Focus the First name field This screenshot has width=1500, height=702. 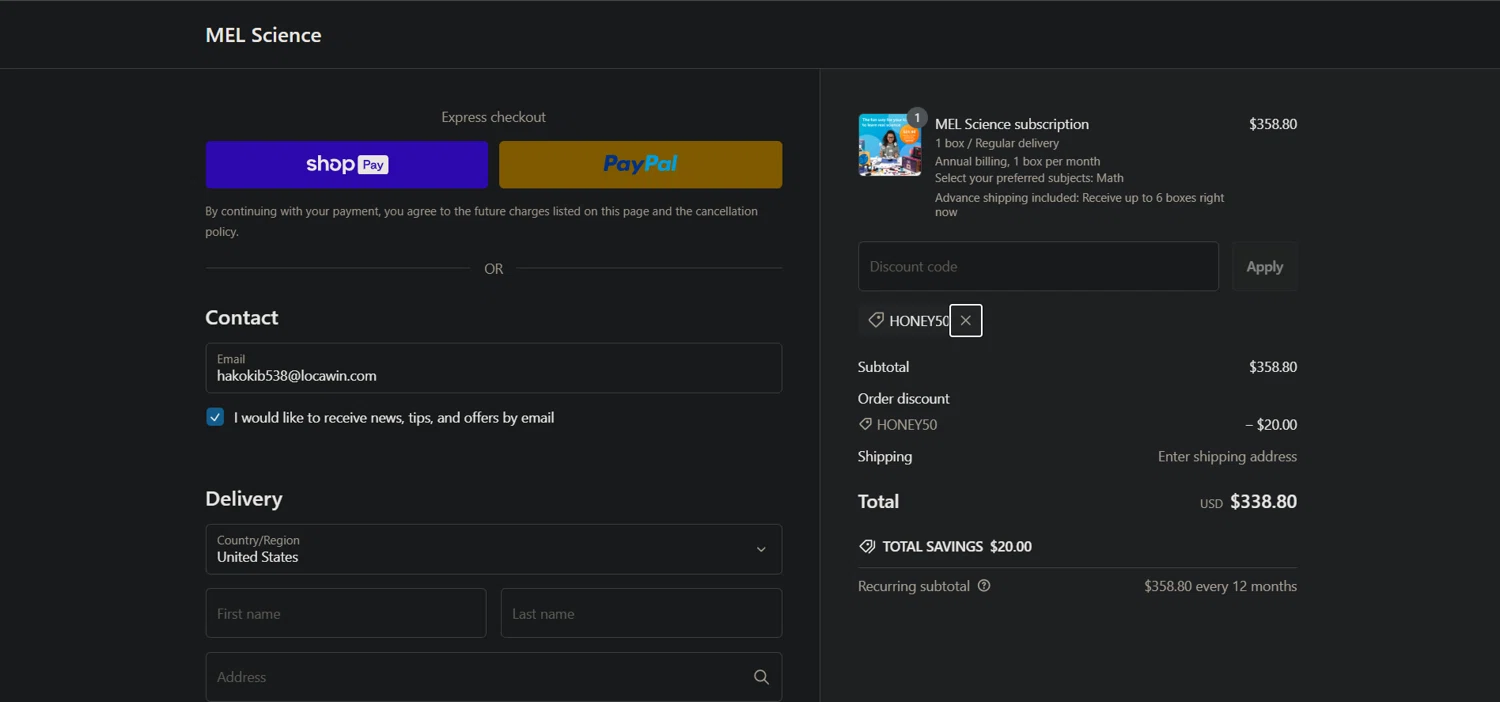(x=345, y=613)
